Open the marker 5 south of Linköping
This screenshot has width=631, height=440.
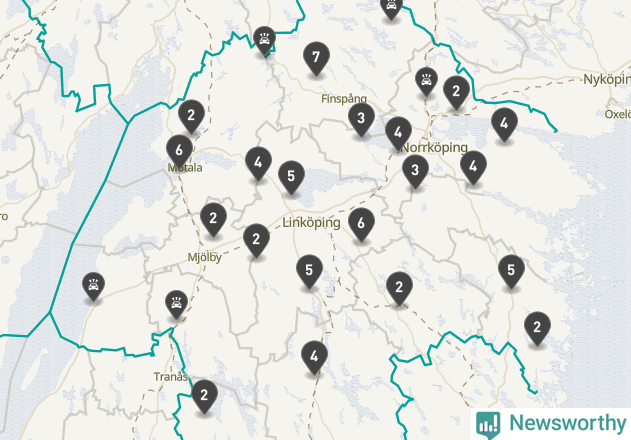[309, 272]
